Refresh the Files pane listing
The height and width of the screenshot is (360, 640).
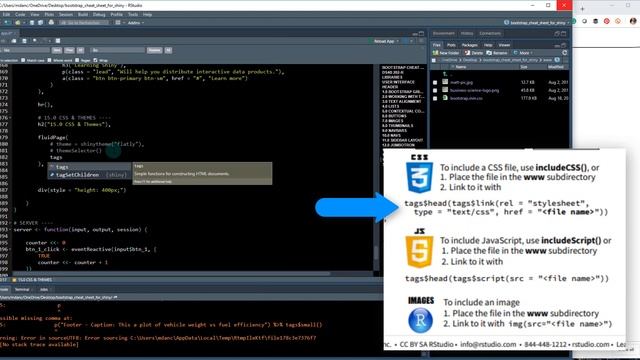(x=564, y=53)
